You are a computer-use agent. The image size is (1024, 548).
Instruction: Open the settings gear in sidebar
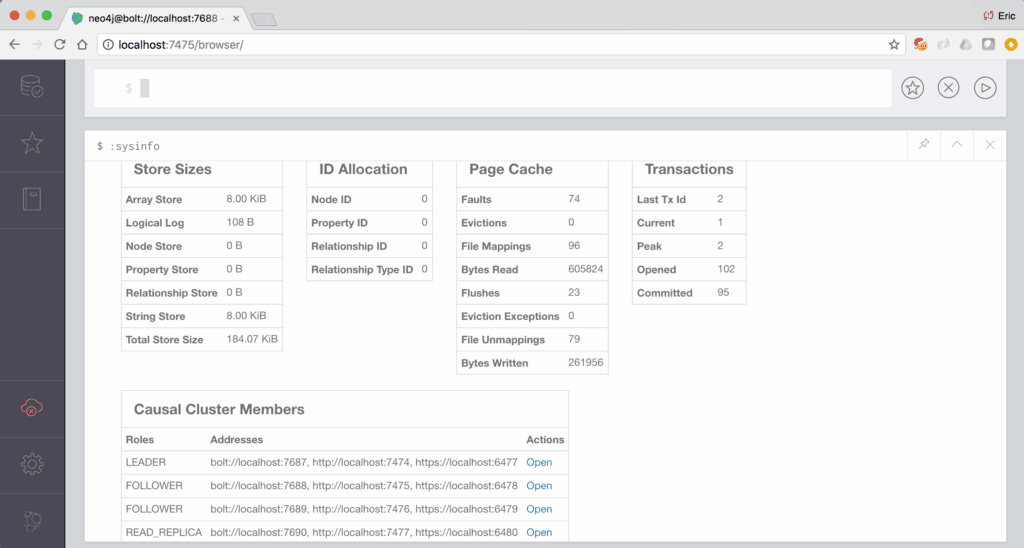coord(32,464)
